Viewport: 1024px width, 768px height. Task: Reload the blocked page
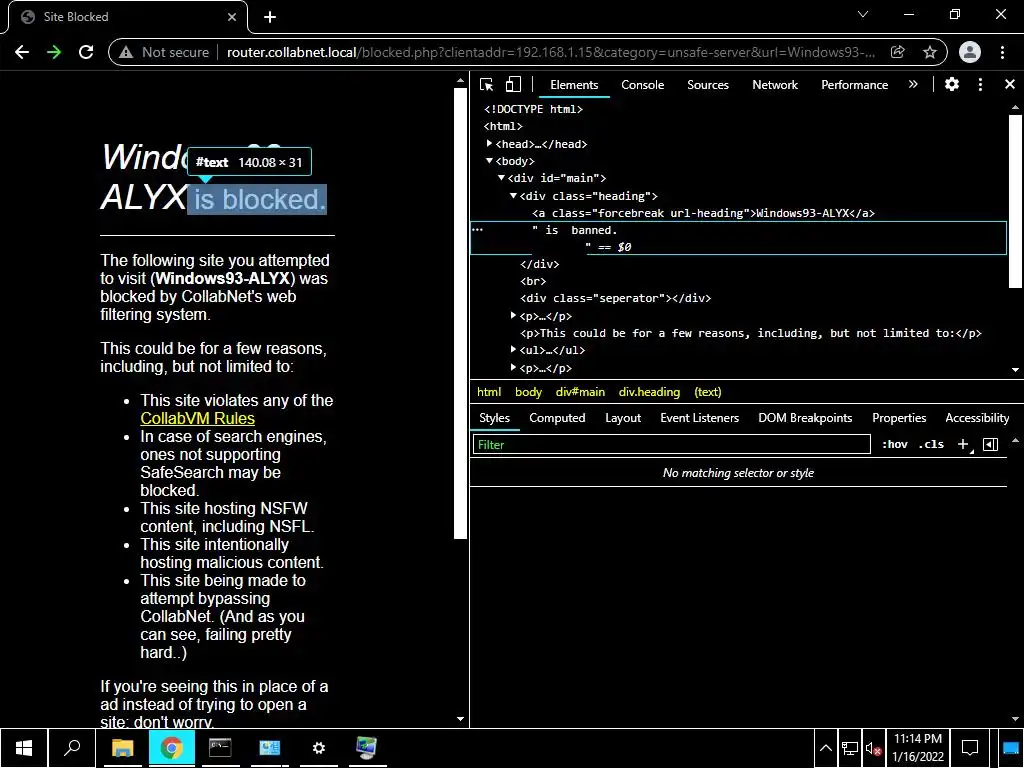pos(86,52)
